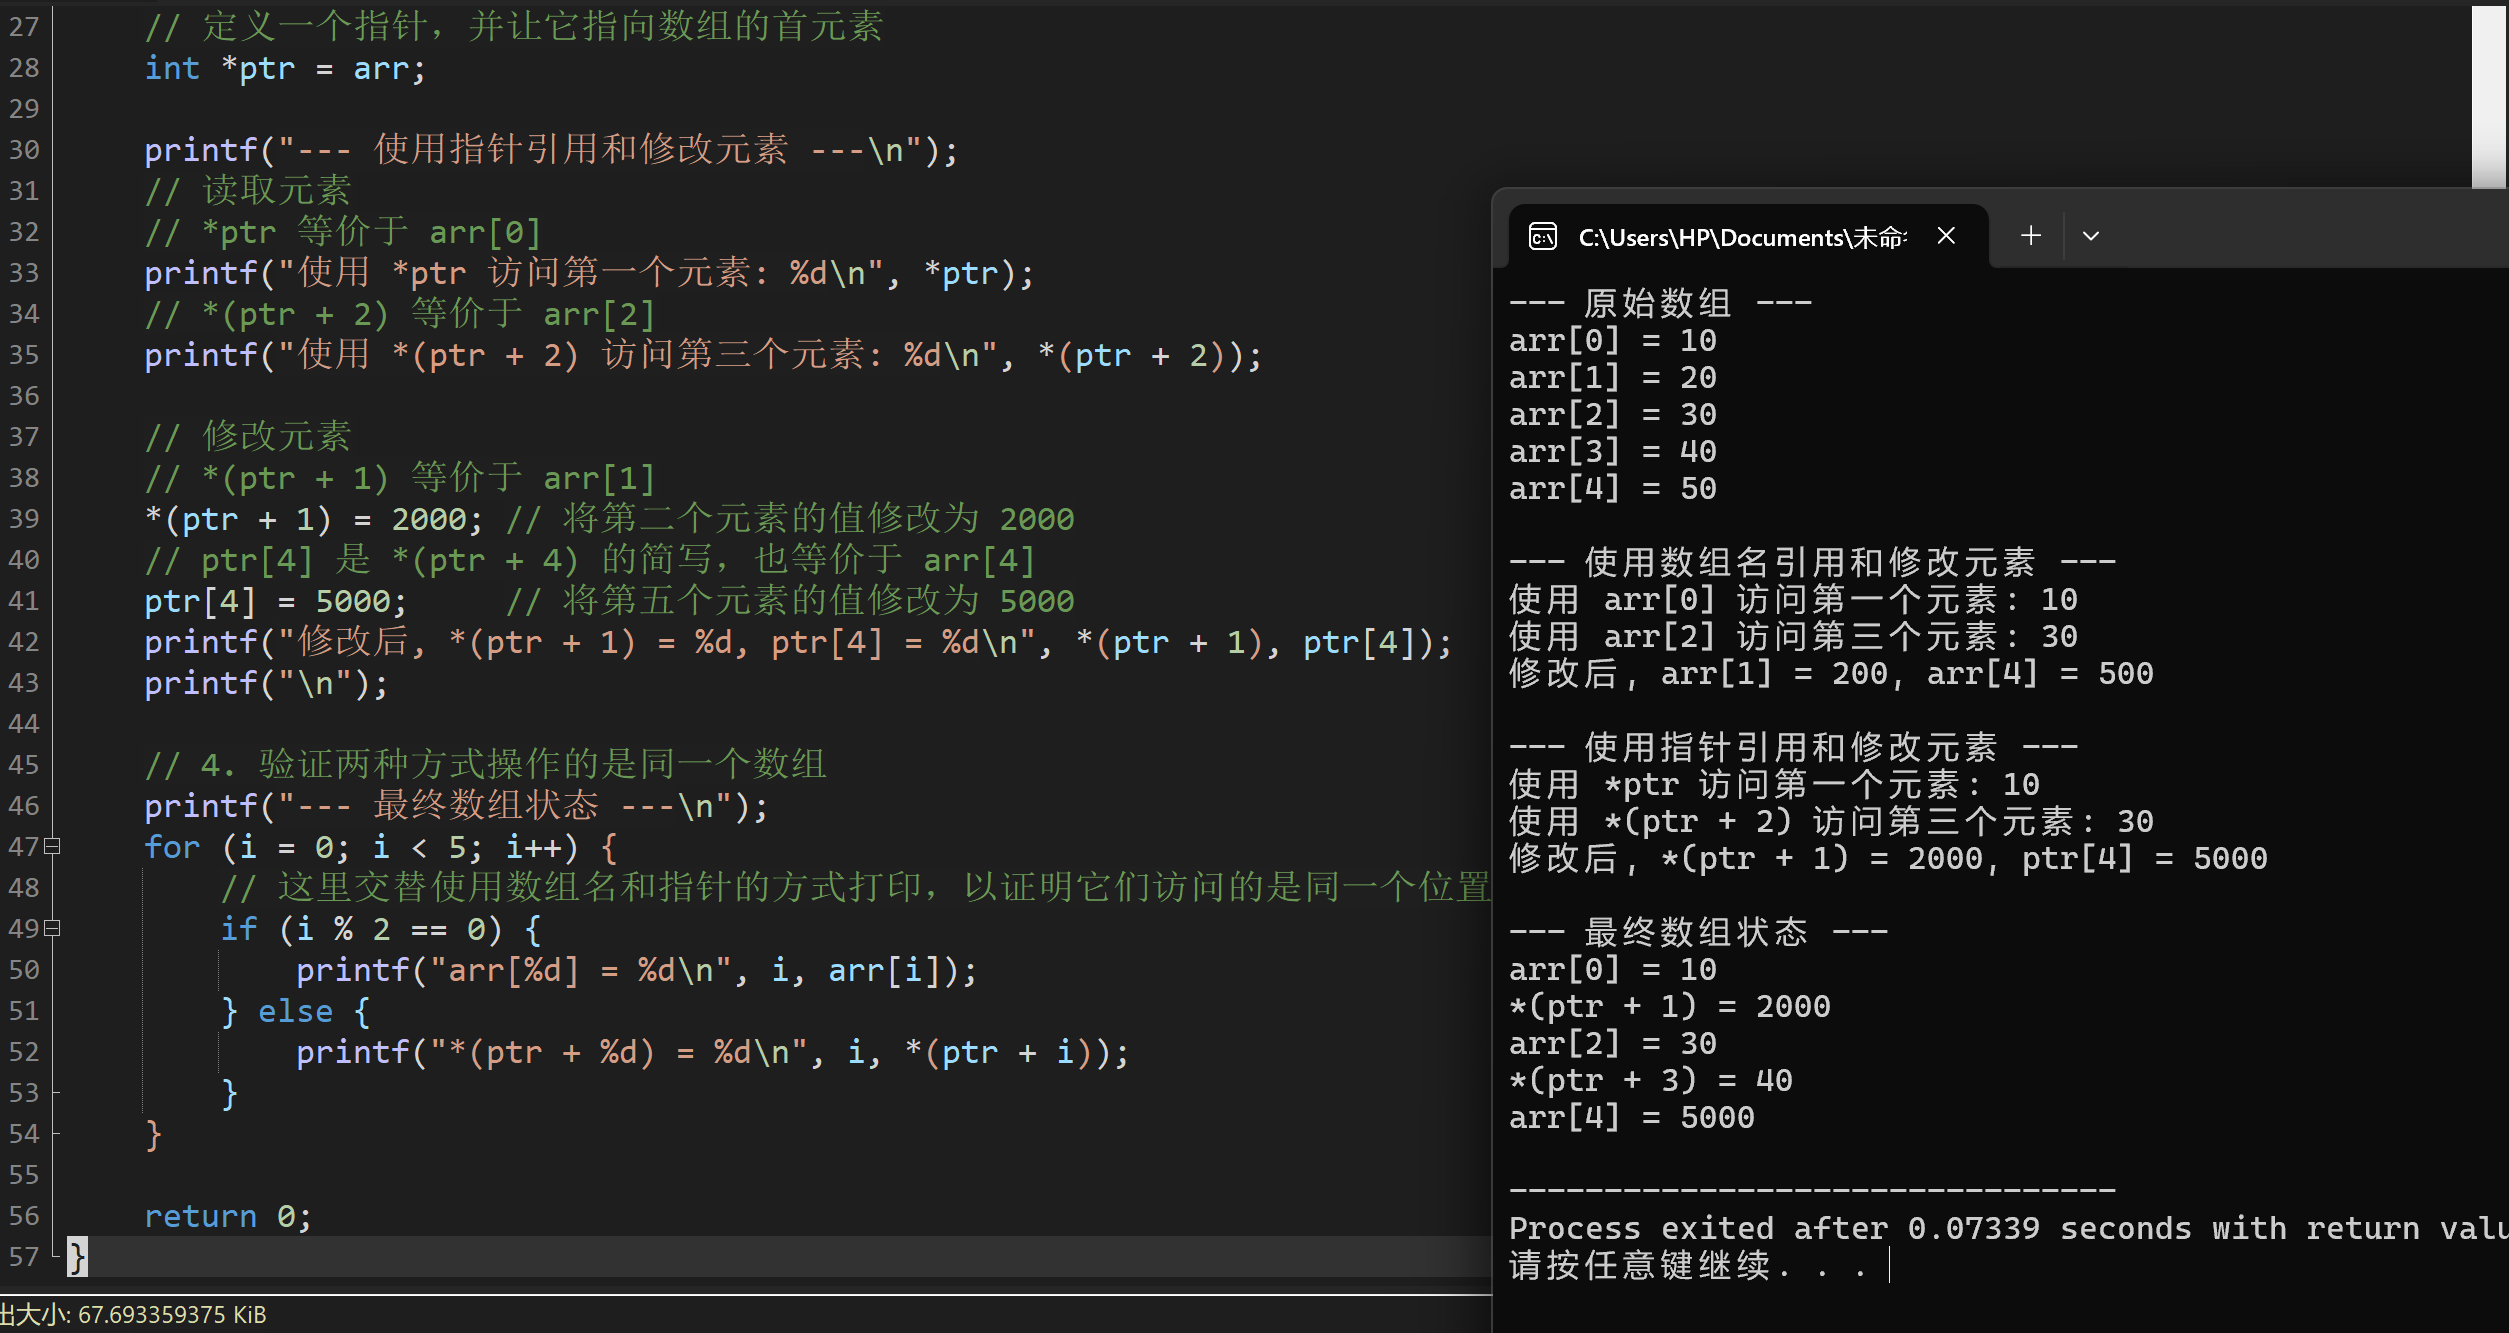2509x1333 pixels.
Task: Select the terminal tab titled C:\Users\HP\Documents
Action: pos(1740,237)
